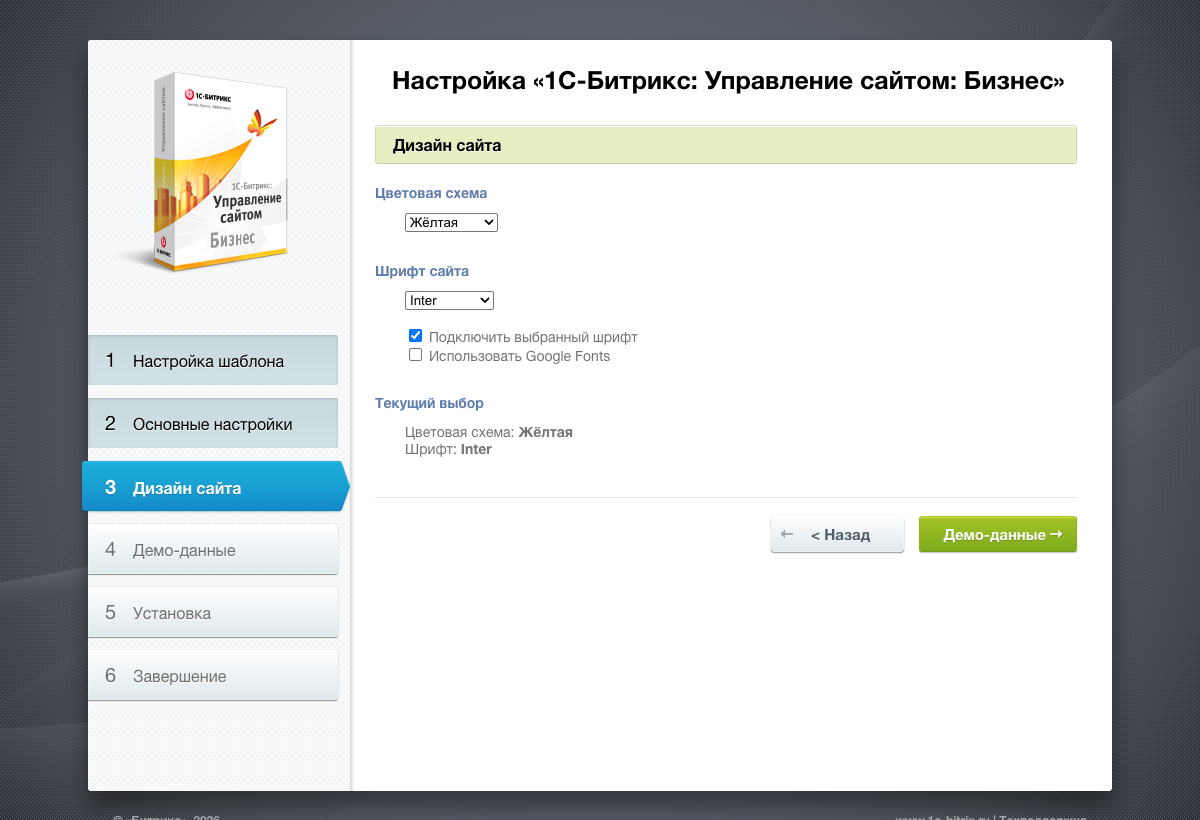The width and height of the screenshot is (1200, 820).
Task: Select step 5 Установка
Action: point(213,612)
